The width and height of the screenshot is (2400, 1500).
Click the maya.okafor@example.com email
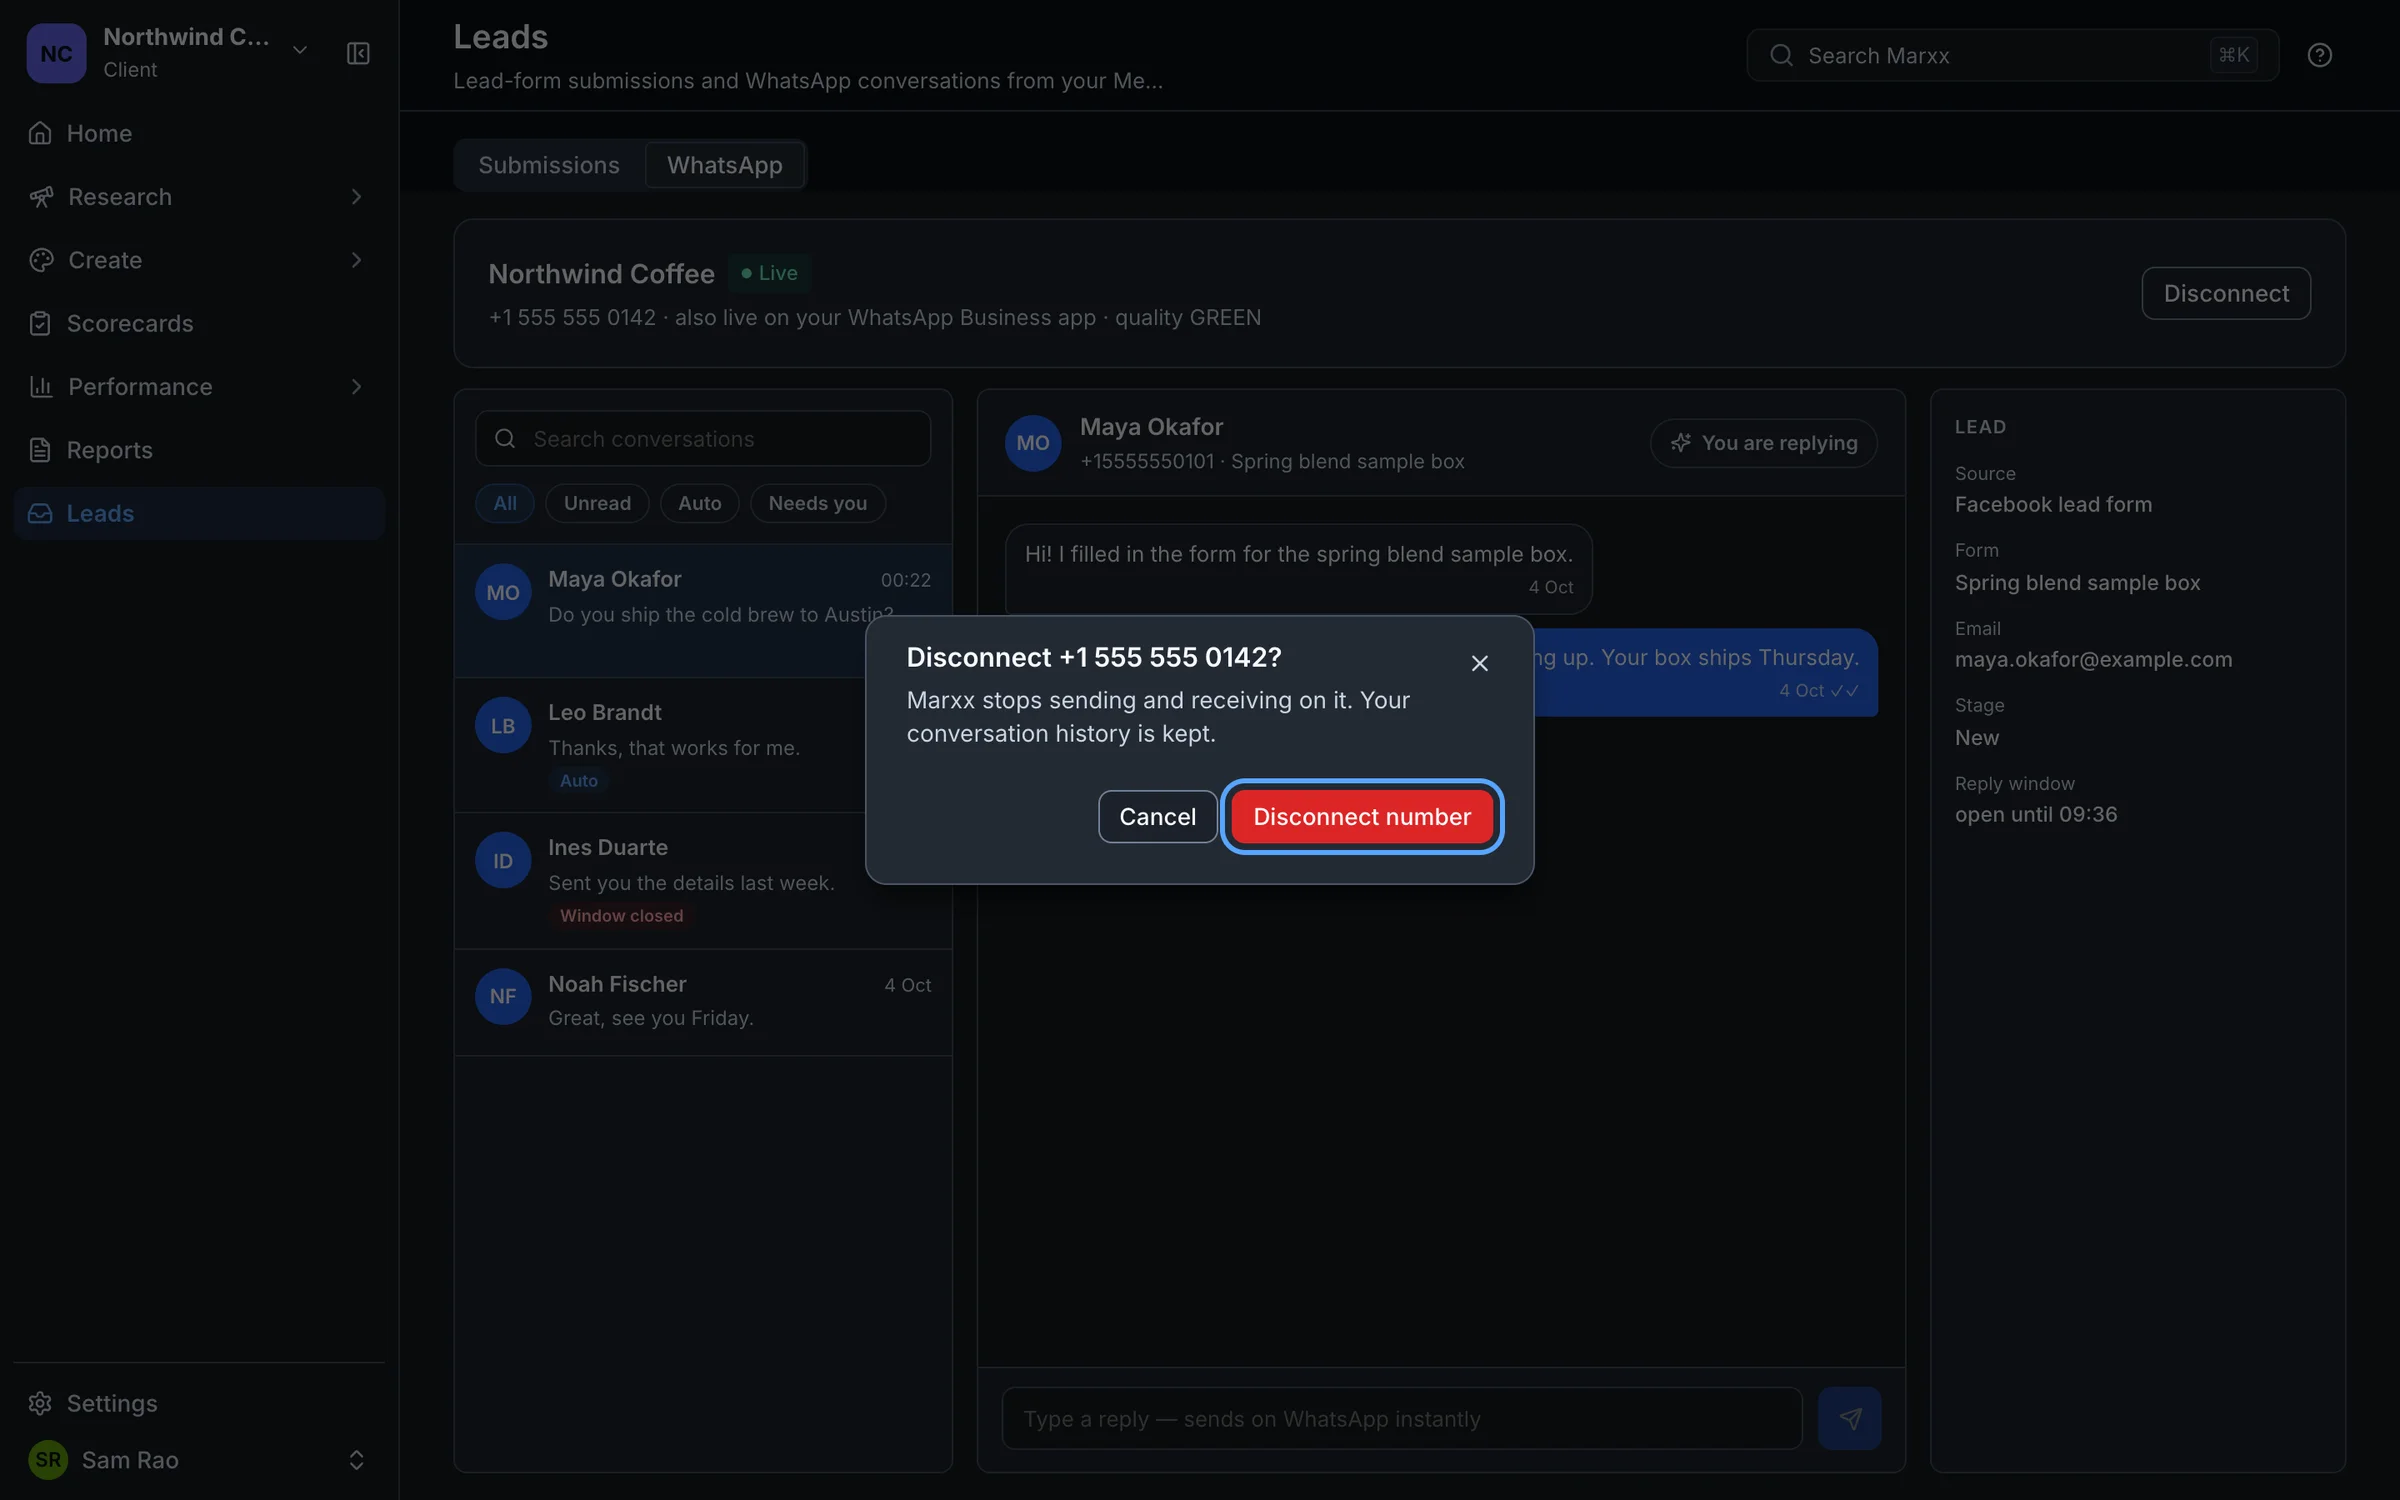coord(2093,660)
